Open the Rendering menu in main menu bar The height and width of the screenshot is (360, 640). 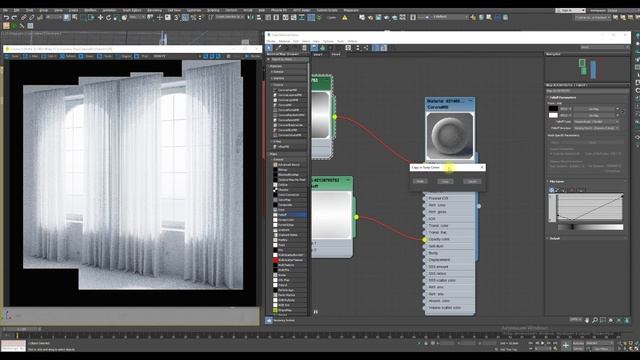(154, 10)
